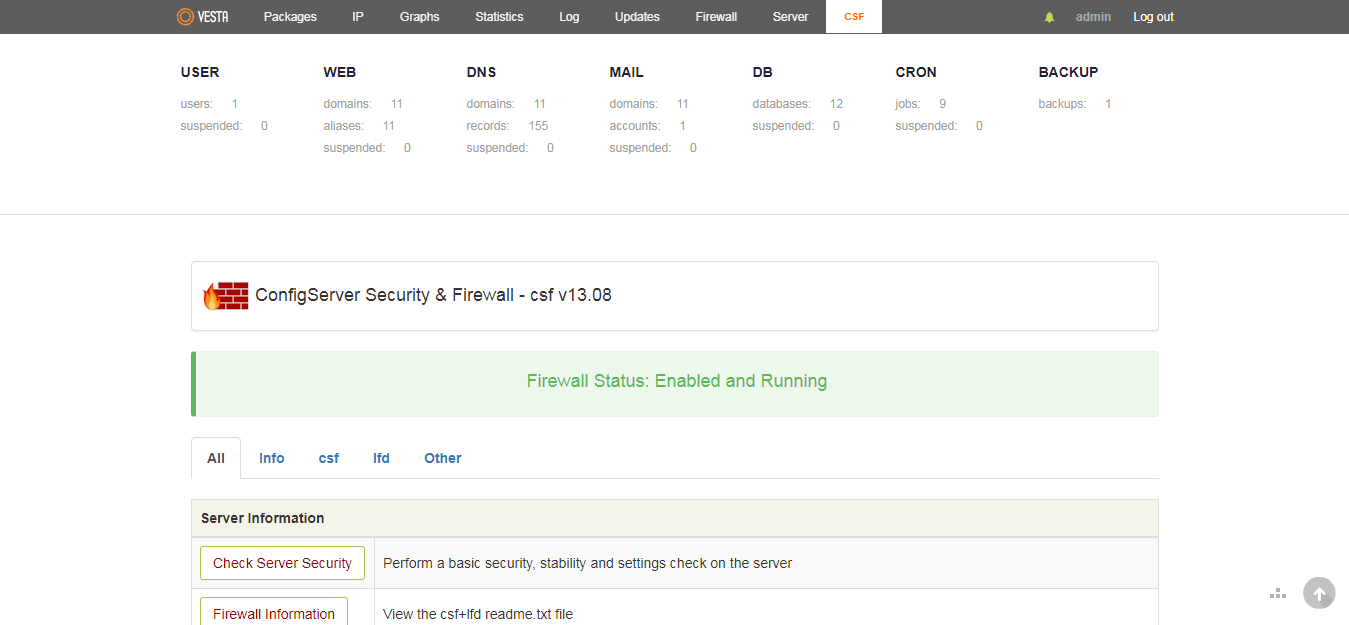Open the Packages menu item

(290, 17)
